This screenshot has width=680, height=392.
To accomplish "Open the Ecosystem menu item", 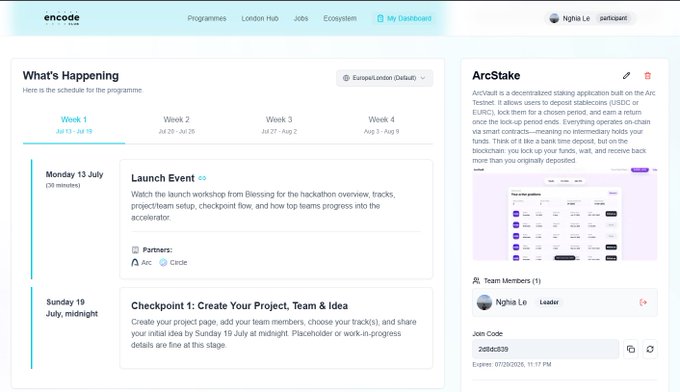I will pyautogui.click(x=340, y=19).
